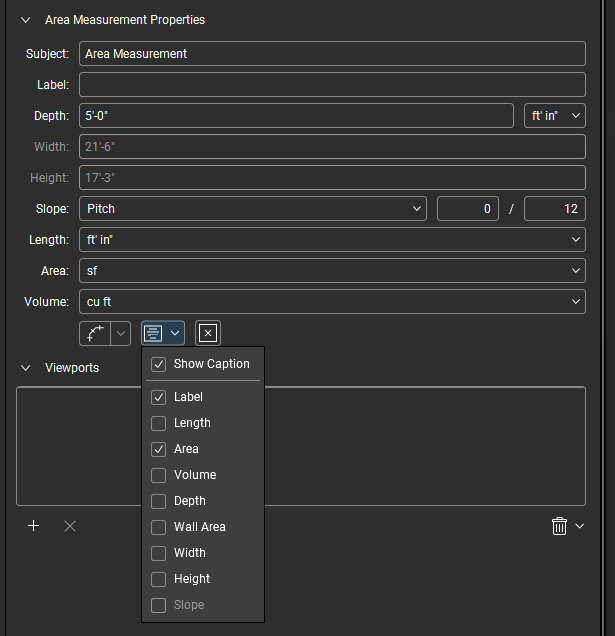
Task: Open the Slope type Pitch dropdown
Action: click(253, 209)
